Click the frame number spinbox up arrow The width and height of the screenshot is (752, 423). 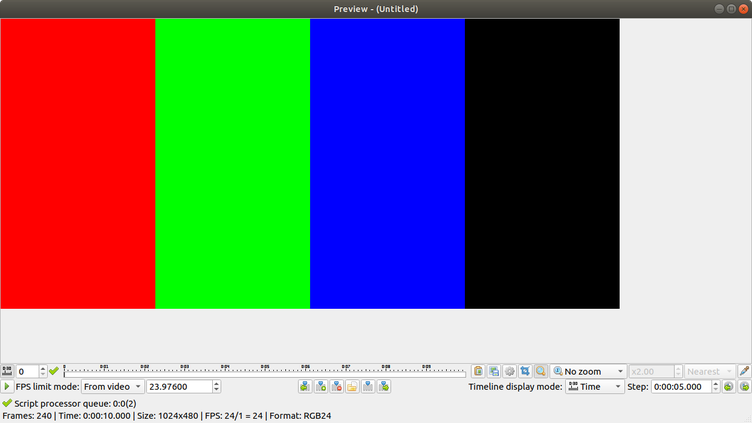(x=43, y=368)
